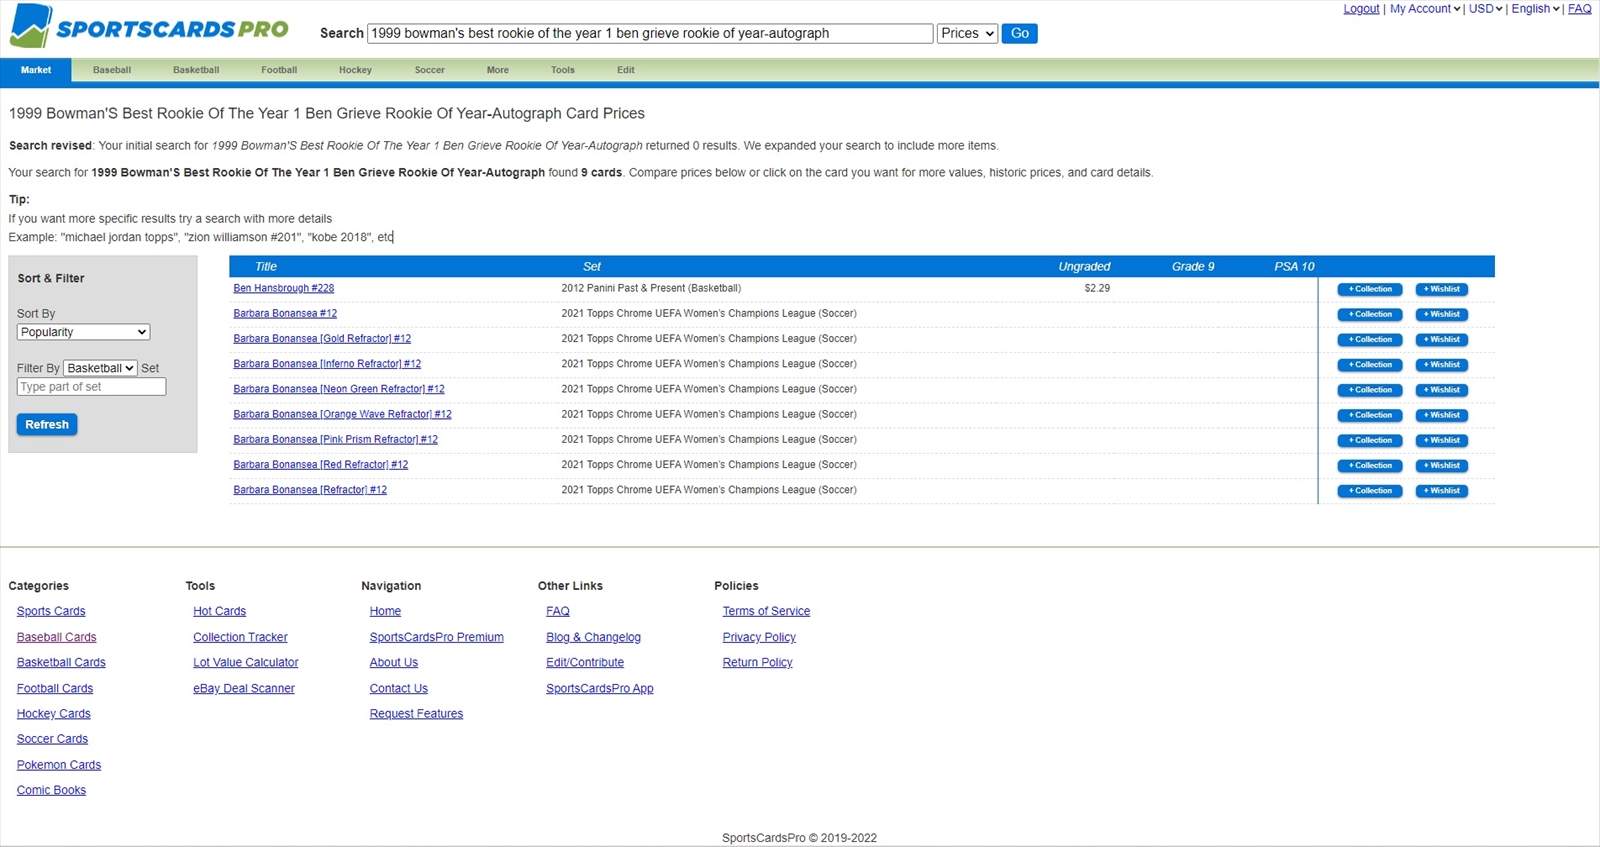
Task: Open Barbara Bonansea Gold Refractor card
Action: [322, 339]
